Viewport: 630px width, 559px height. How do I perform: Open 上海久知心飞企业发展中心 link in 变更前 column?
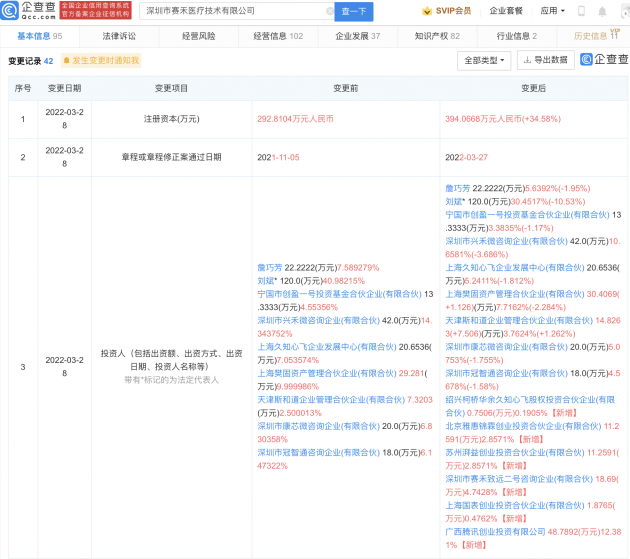[327, 347]
